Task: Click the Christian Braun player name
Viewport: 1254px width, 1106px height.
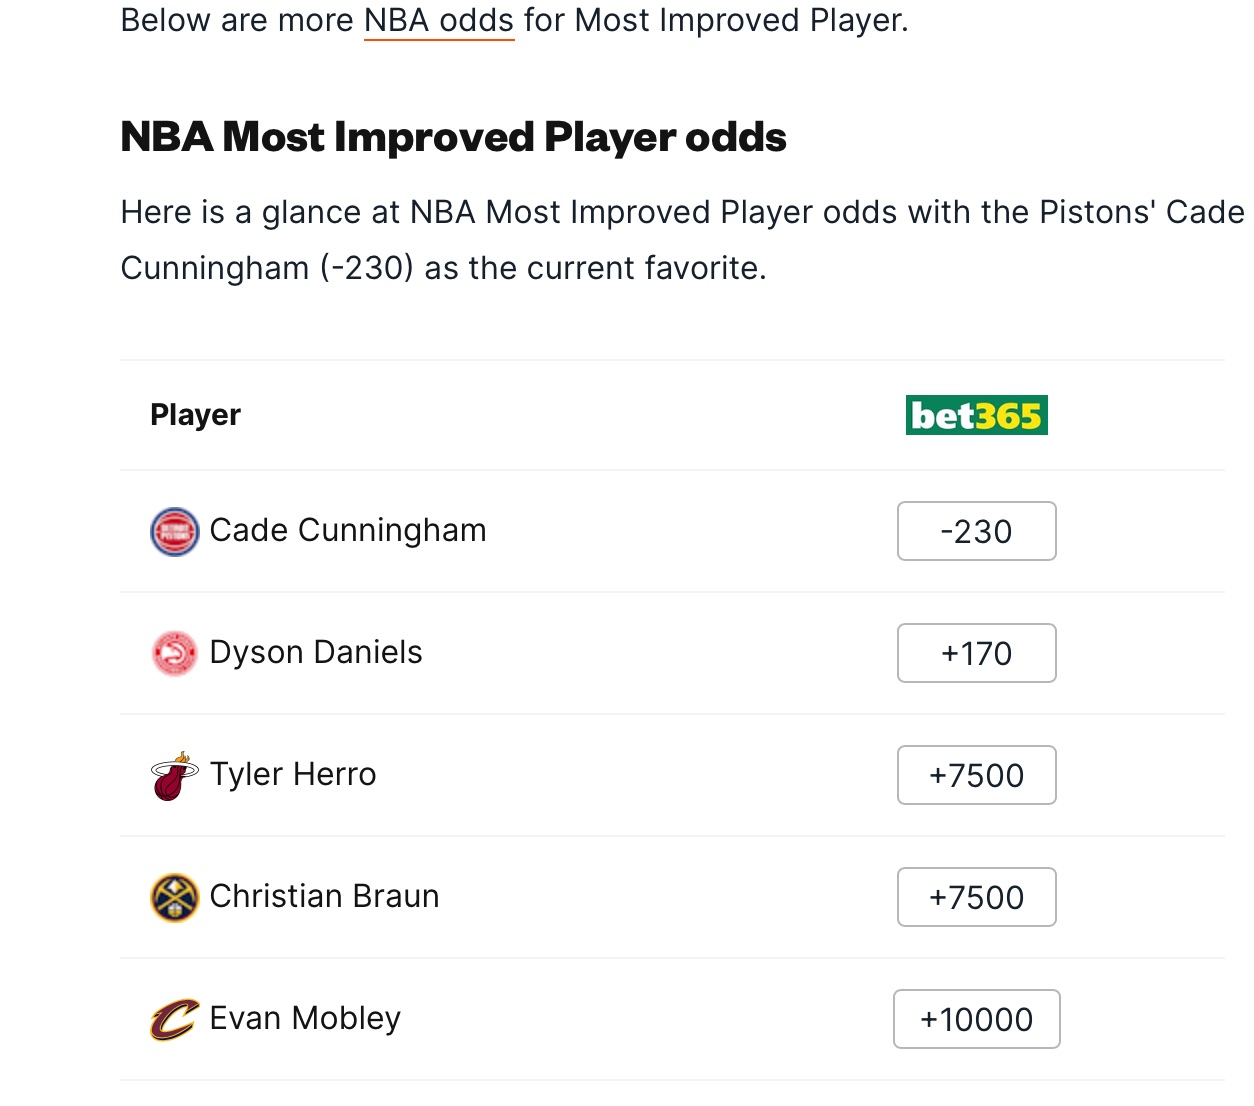Action: (325, 896)
